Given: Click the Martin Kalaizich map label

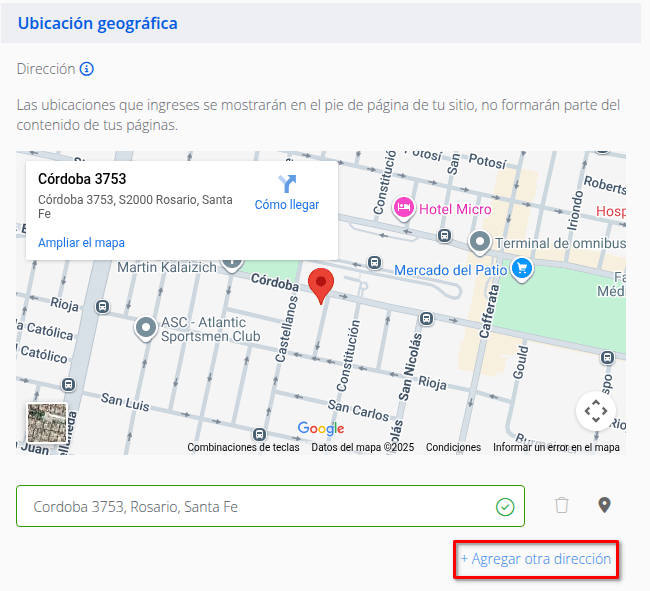Looking at the screenshot, I should point(167,267).
